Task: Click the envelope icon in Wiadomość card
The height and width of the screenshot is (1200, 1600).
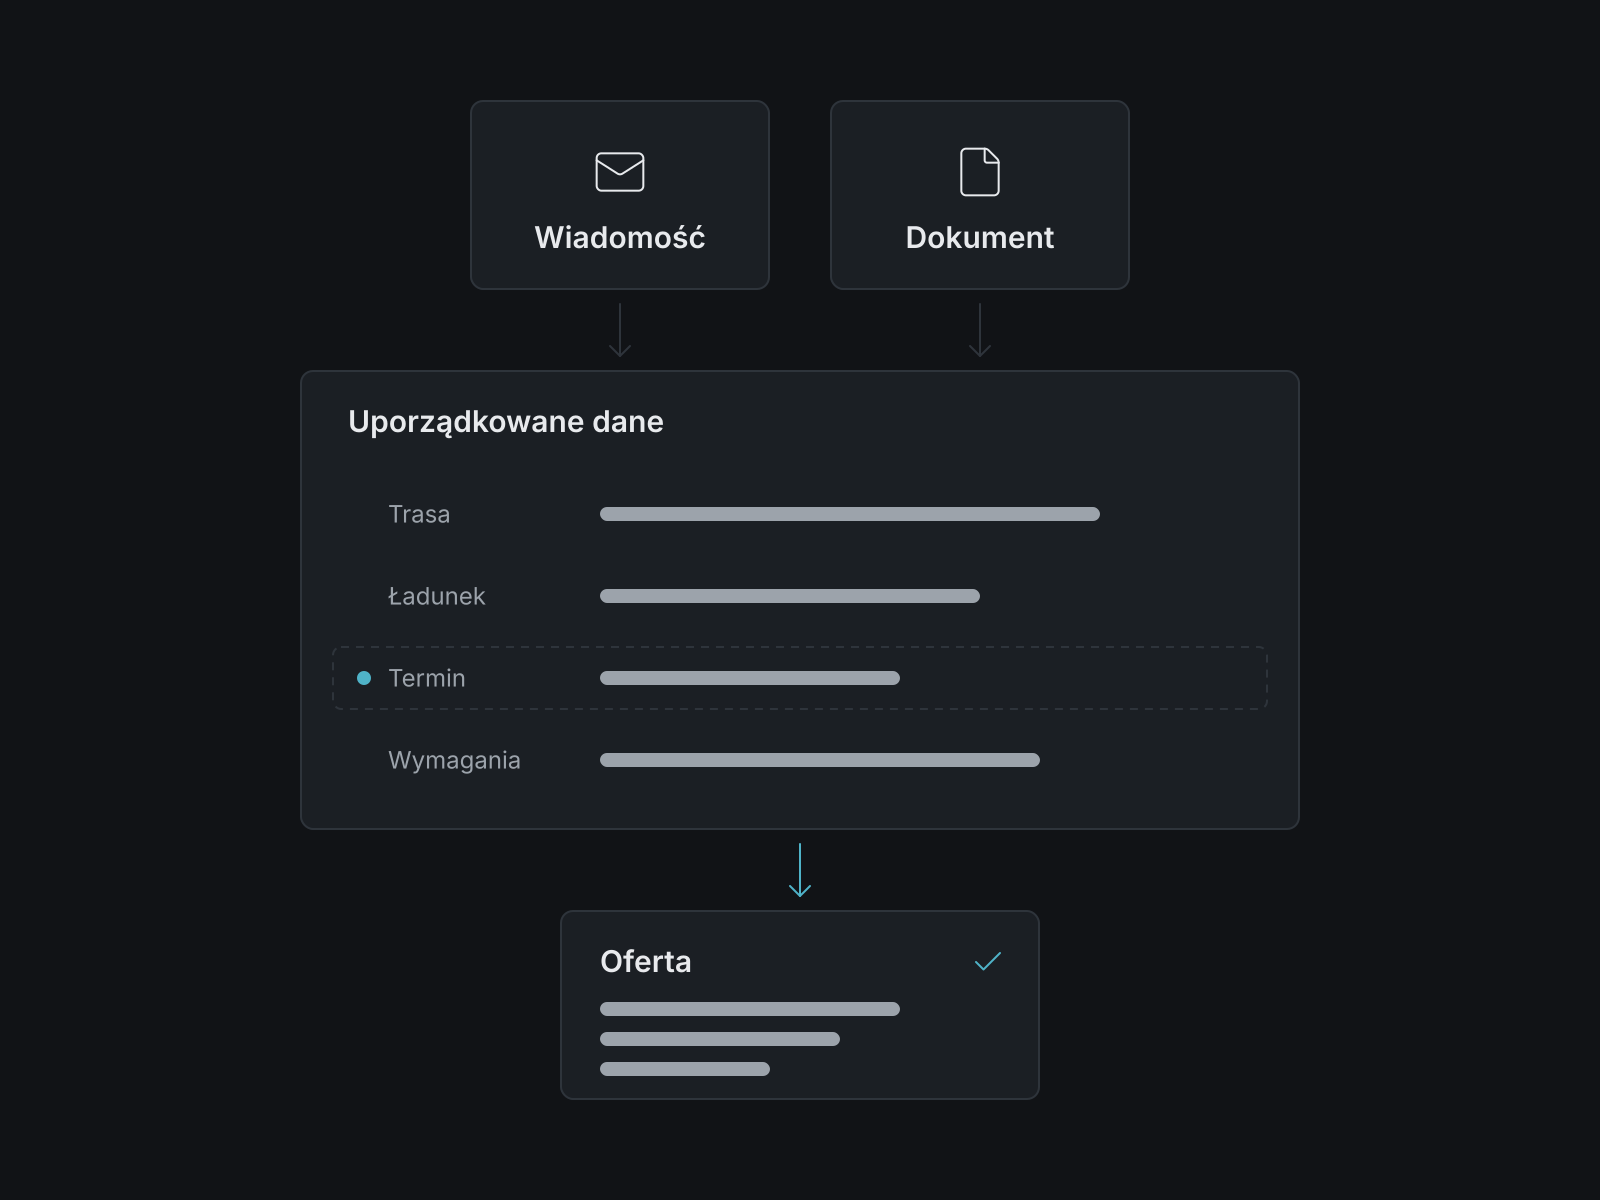Action: [620, 172]
